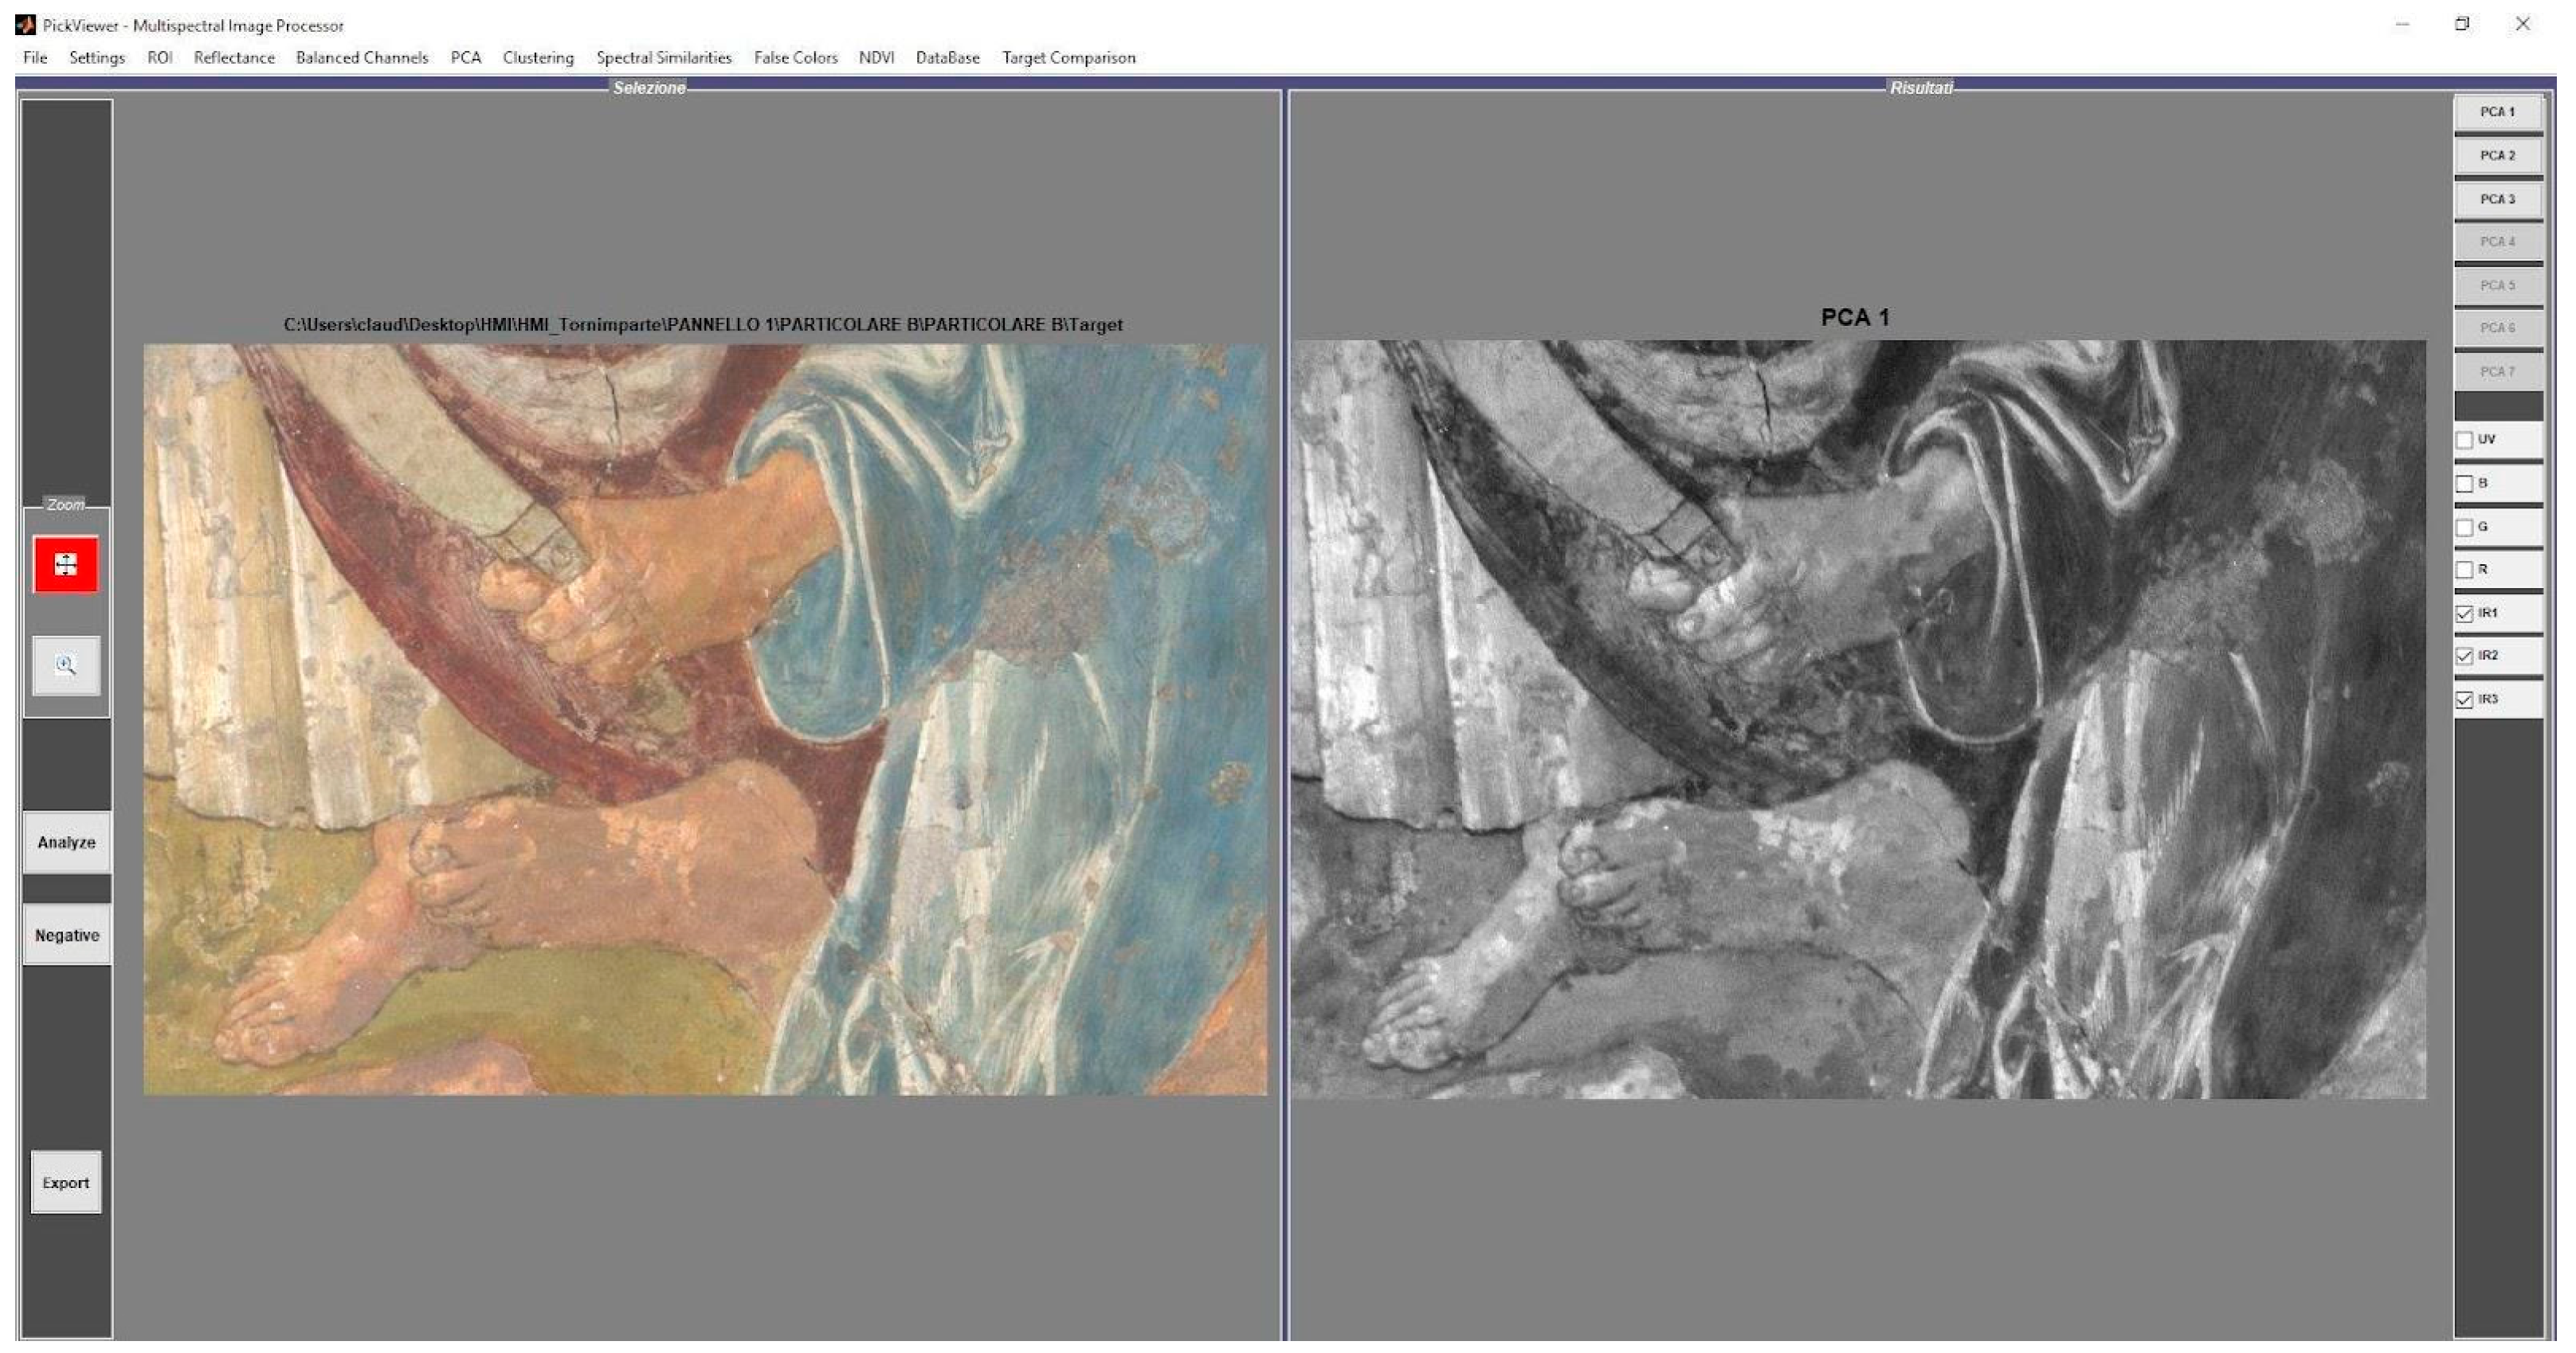Click the grayscale PCA 1 result image
The height and width of the screenshot is (1353, 2576).
[x=1858, y=720]
